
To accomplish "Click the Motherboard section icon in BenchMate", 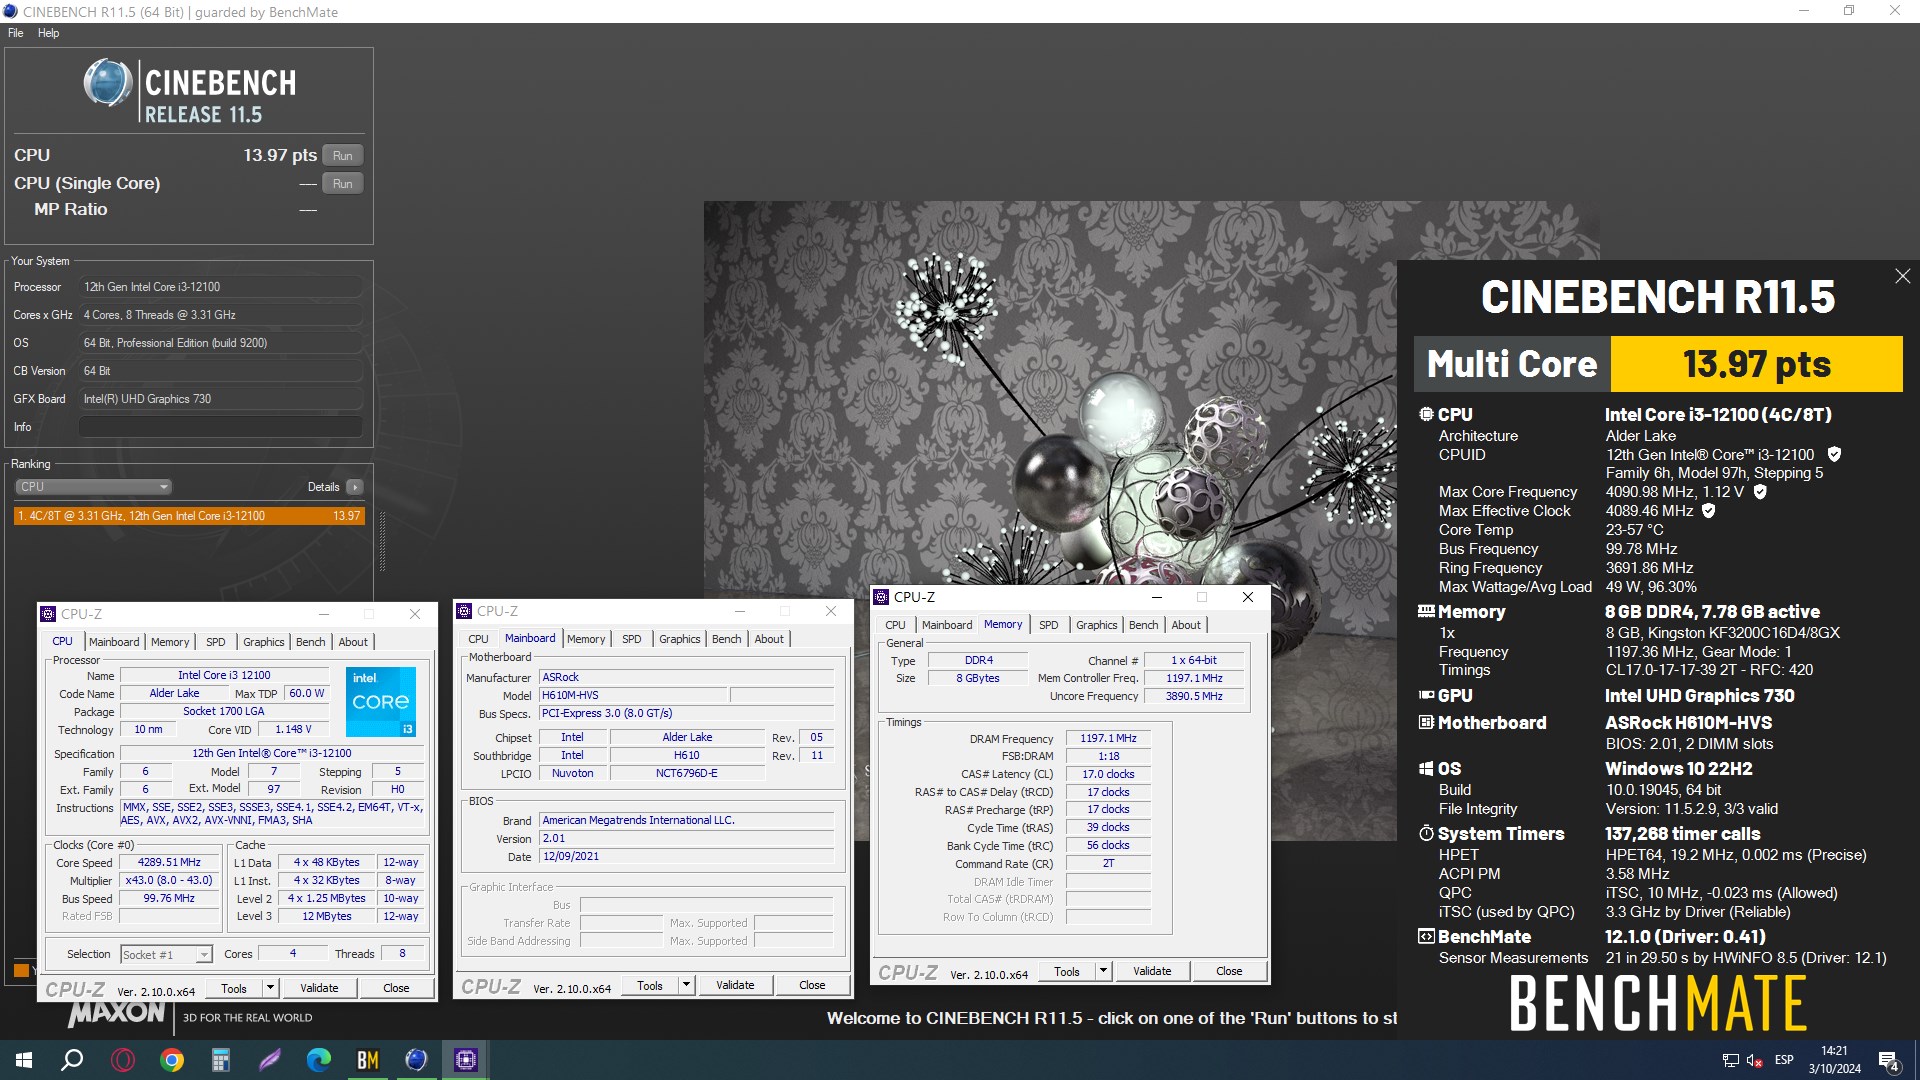I will point(1426,722).
